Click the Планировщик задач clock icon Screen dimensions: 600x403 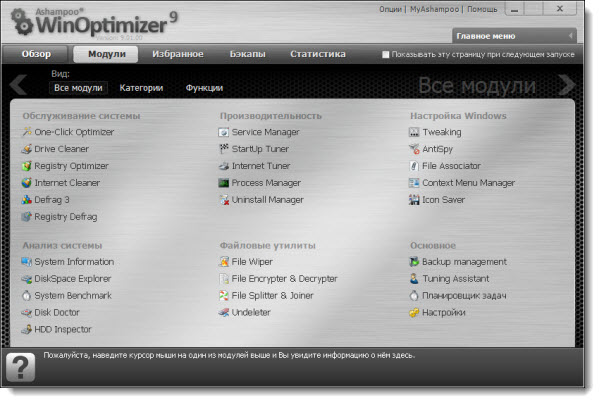click(x=414, y=295)
